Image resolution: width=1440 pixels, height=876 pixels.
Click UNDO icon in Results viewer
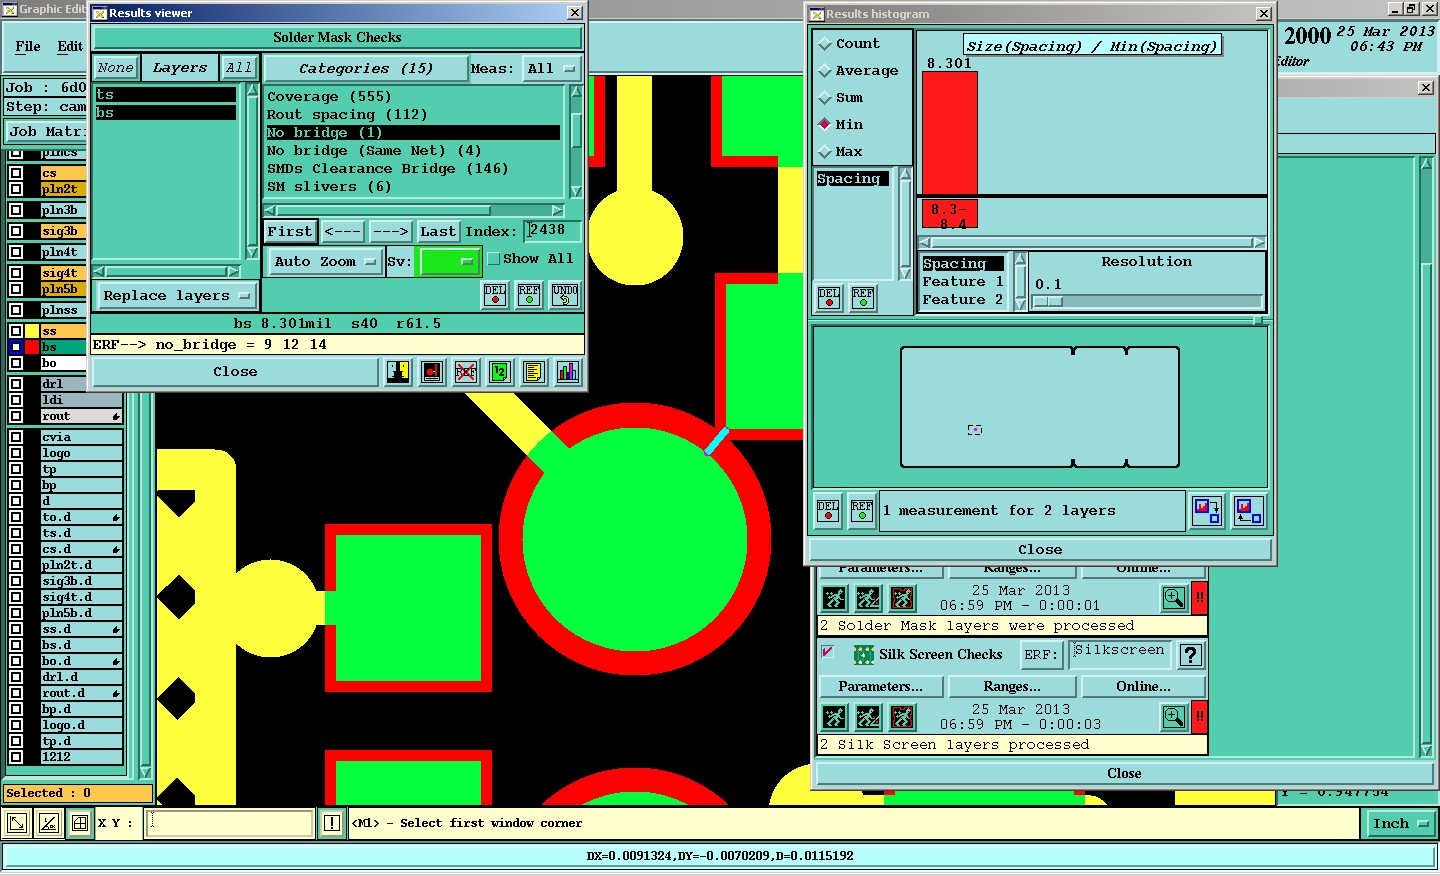pyautogui.click(x=565, y=295)
